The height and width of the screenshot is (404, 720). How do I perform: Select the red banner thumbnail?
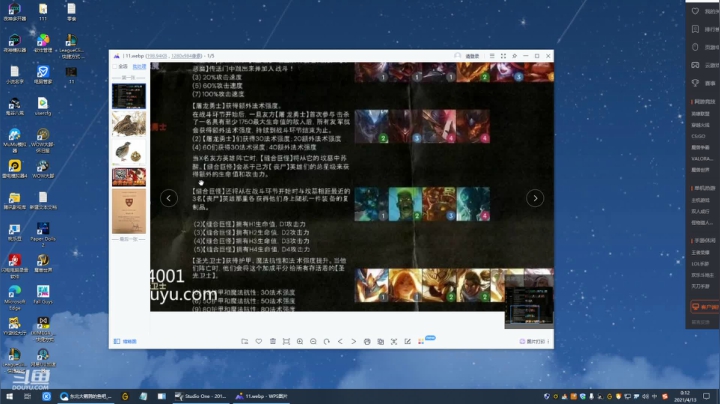point(129,177)
